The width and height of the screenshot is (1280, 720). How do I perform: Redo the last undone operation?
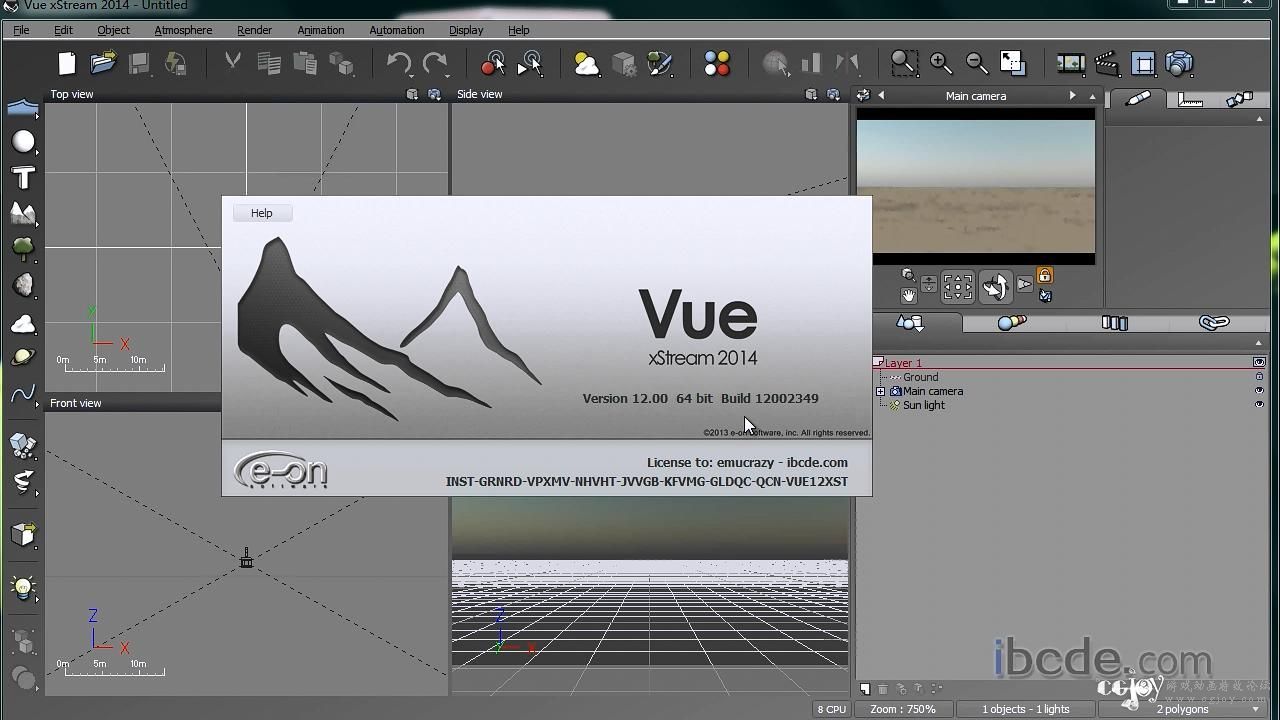pyautogui.click(x=435, y=64)
